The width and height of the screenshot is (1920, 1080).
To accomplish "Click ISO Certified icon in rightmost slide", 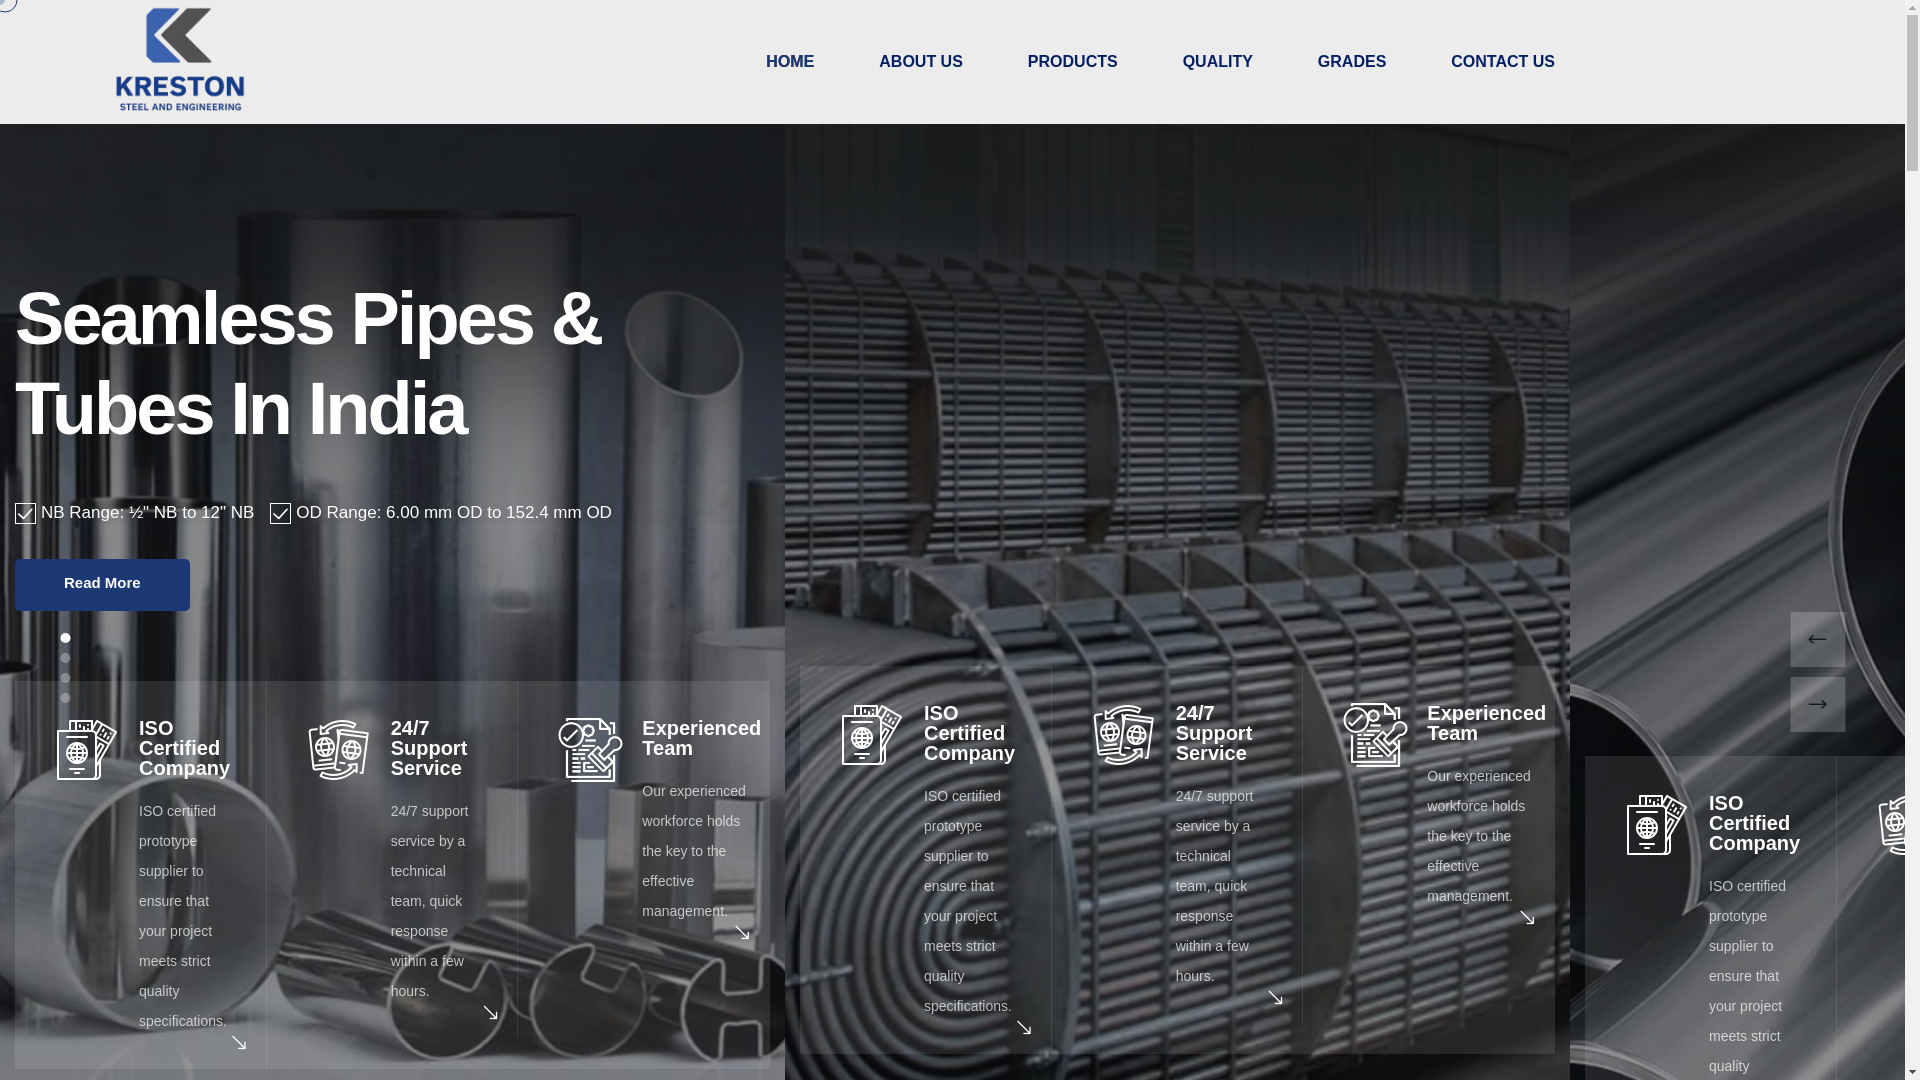I will pos(1656,825).
